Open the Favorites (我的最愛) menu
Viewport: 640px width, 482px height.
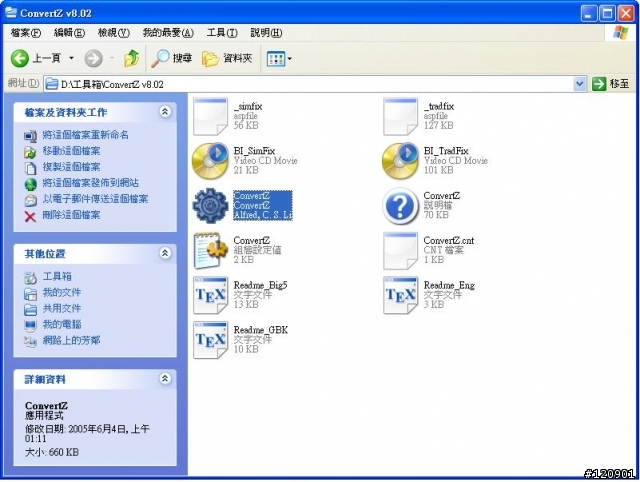(168, 33)
